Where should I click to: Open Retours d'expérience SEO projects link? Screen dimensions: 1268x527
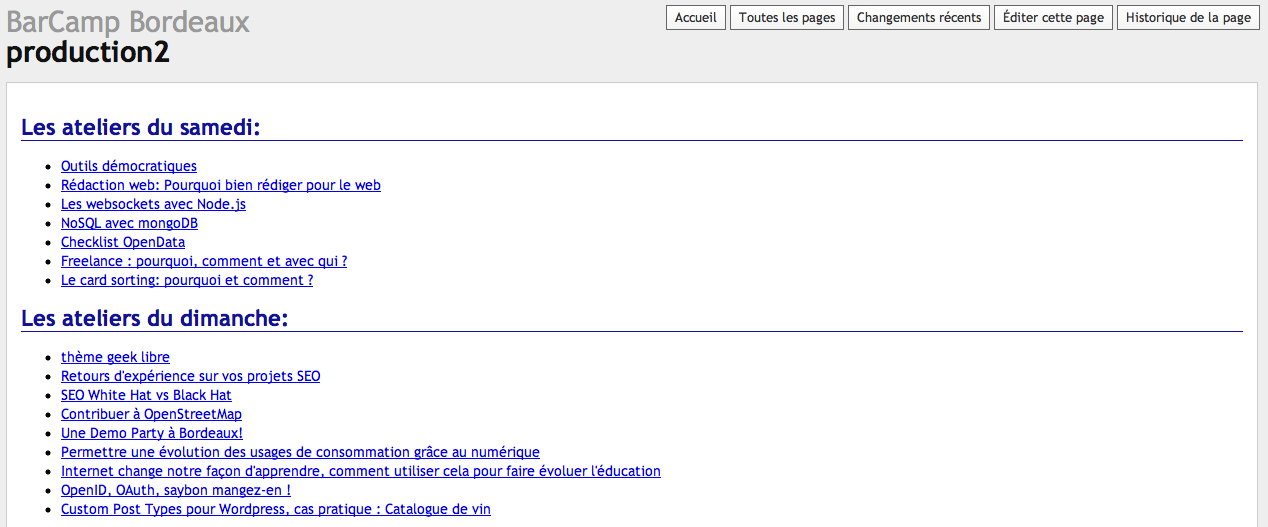[190, 376]
